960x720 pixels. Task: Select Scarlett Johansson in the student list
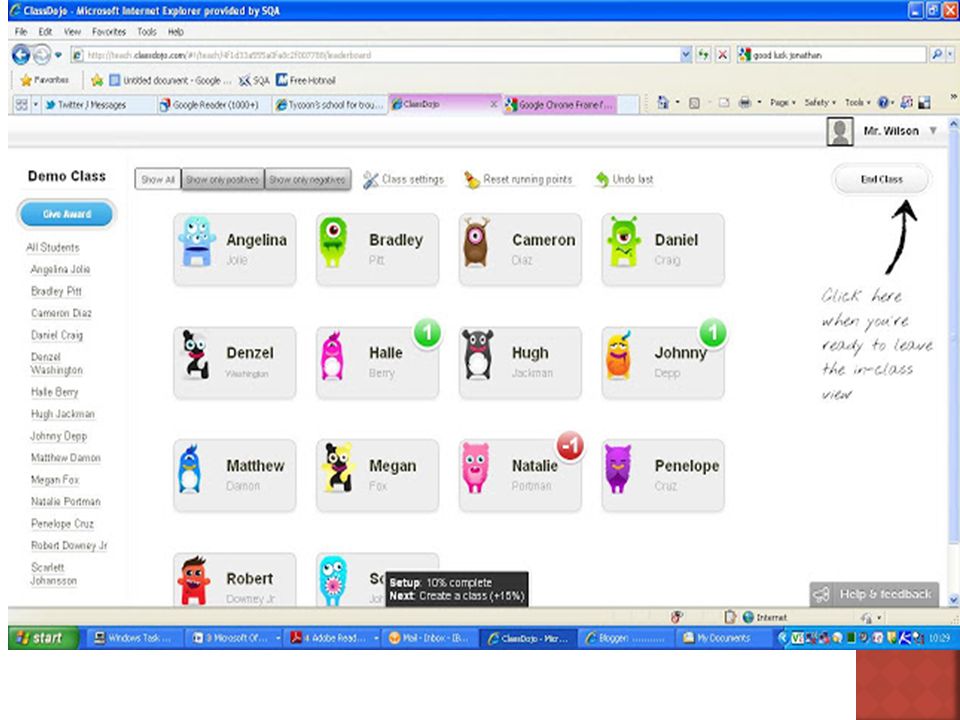pyautogui.click(x=54, y=574)
